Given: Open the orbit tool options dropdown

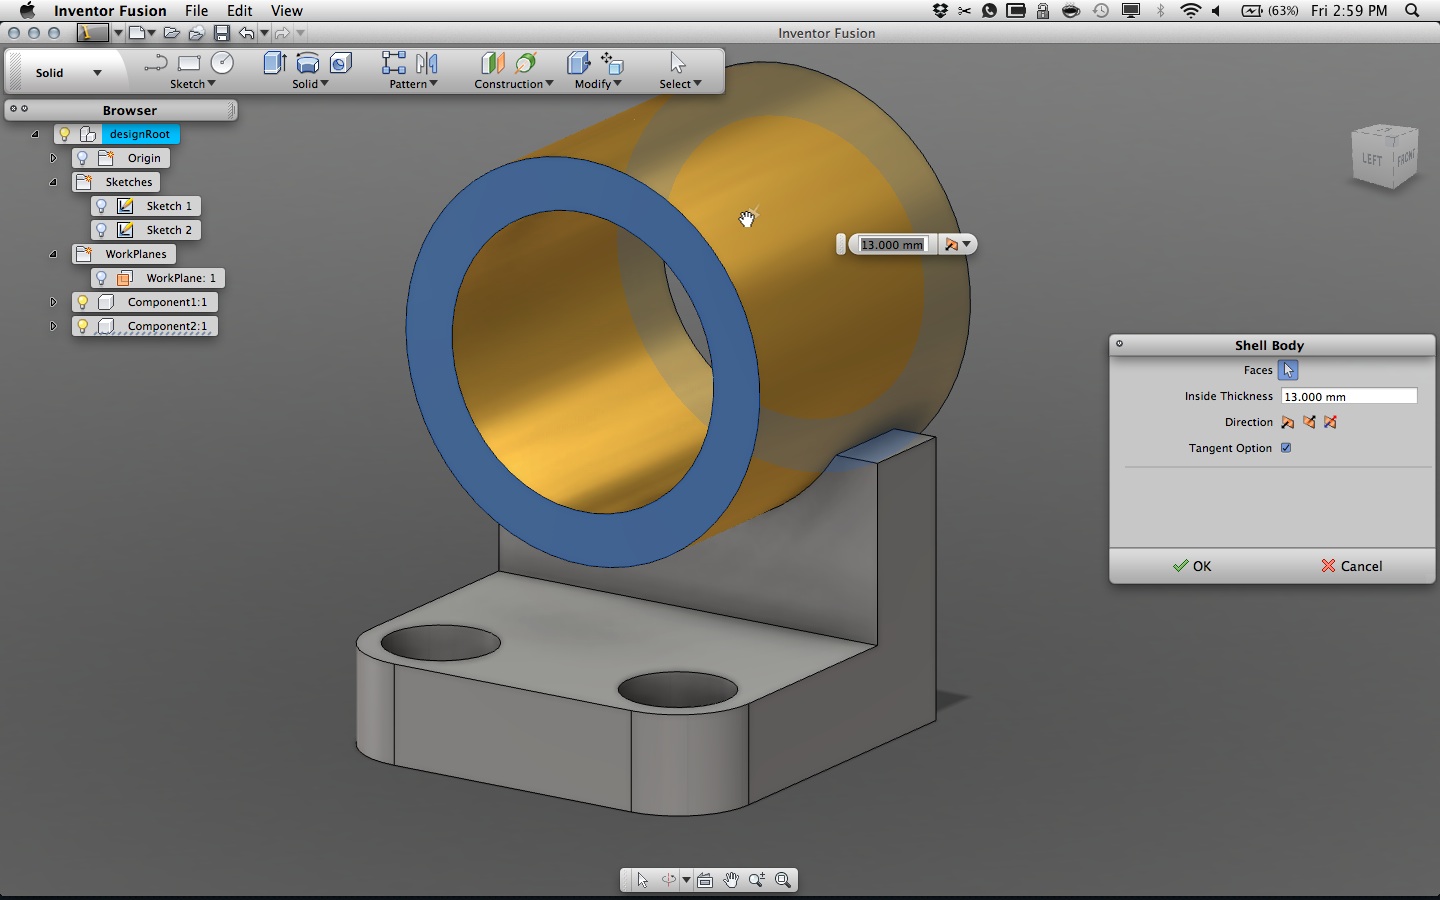Looking at the screenshot, I should [686, 880].
